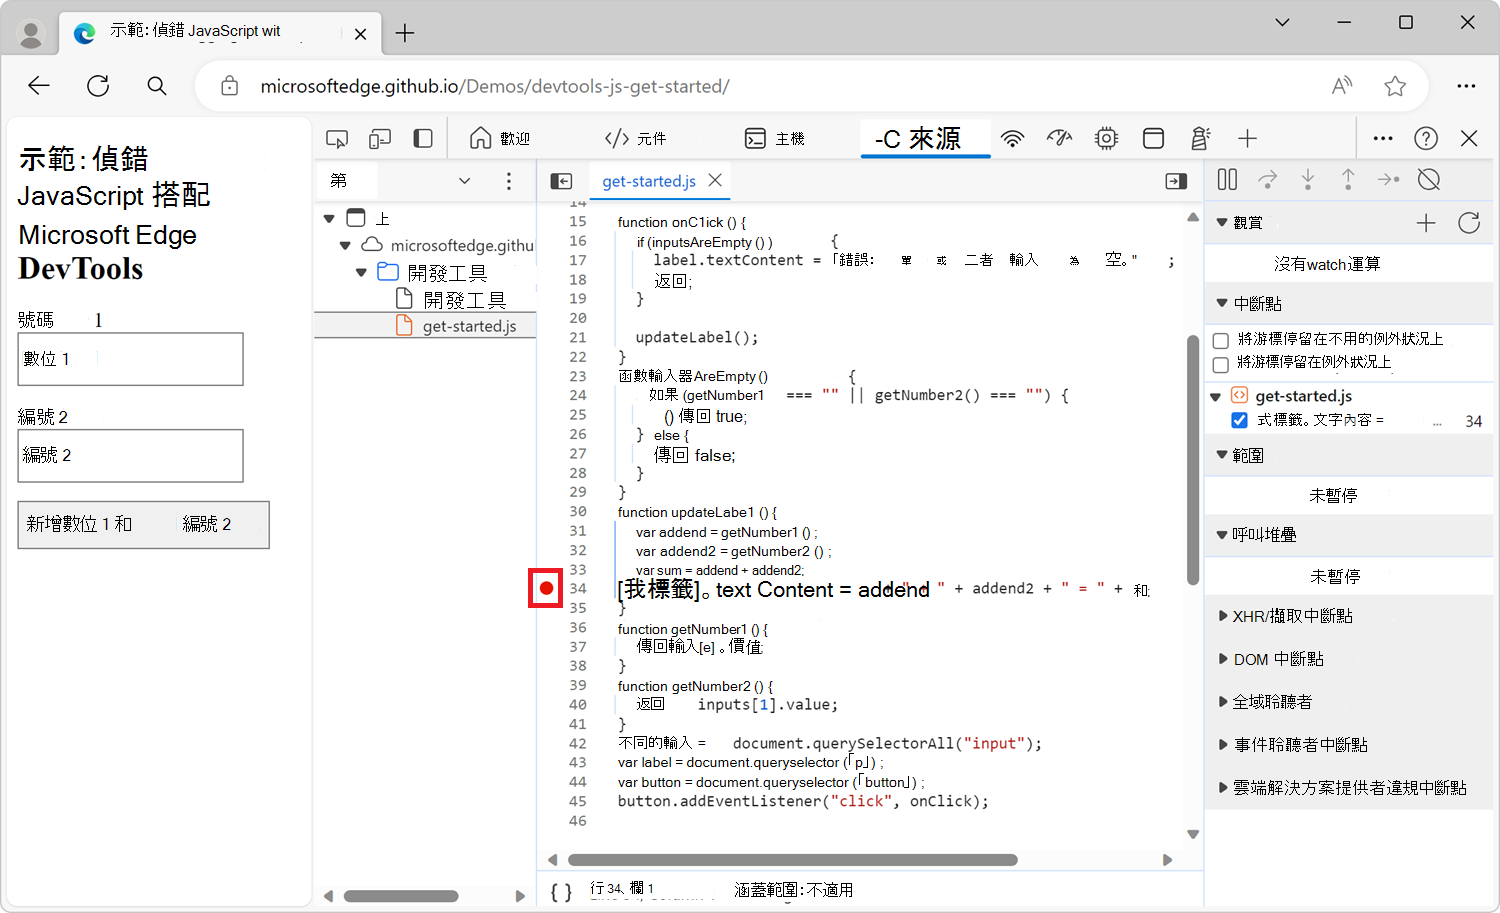Switch to the 歡迎 Welcome tab
Image resolution: width=1500 pixels, height=913 pixels.
(500, 139)
